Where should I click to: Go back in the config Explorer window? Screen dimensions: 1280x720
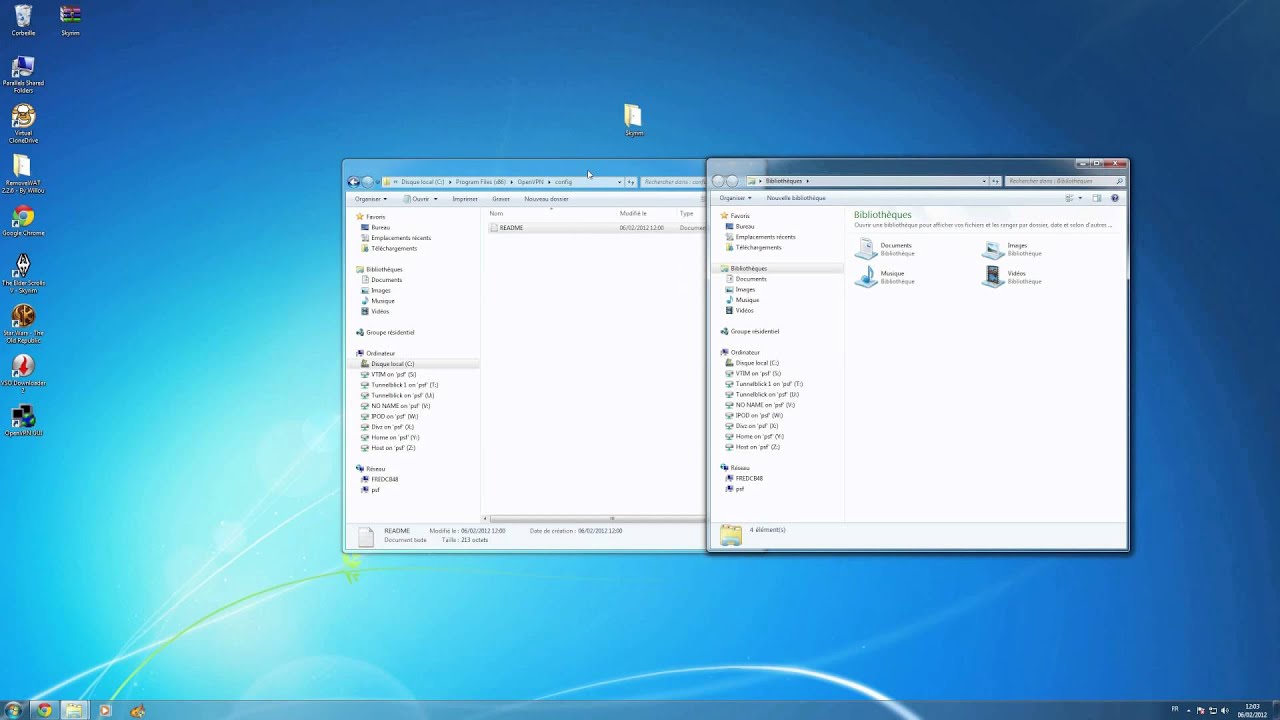coord(353,182)
